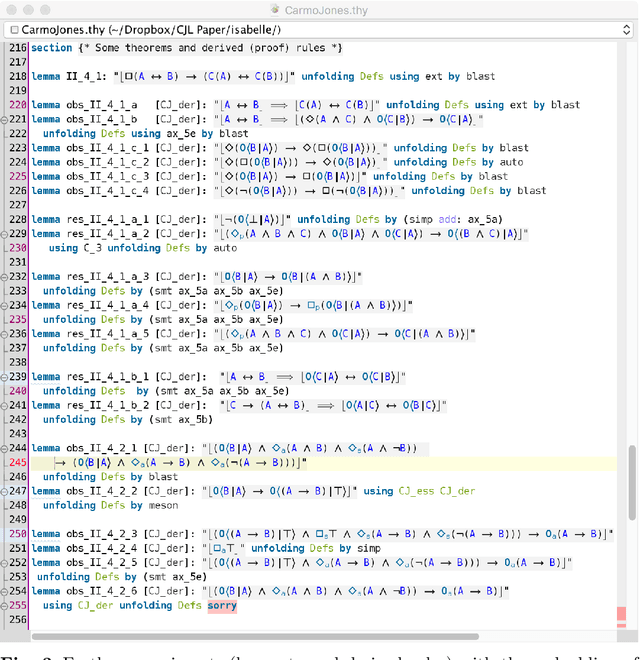This screenshot has height=660, width=640.
Task: Collapse the fold marker at line 254
Action: [x=4, y=592]
